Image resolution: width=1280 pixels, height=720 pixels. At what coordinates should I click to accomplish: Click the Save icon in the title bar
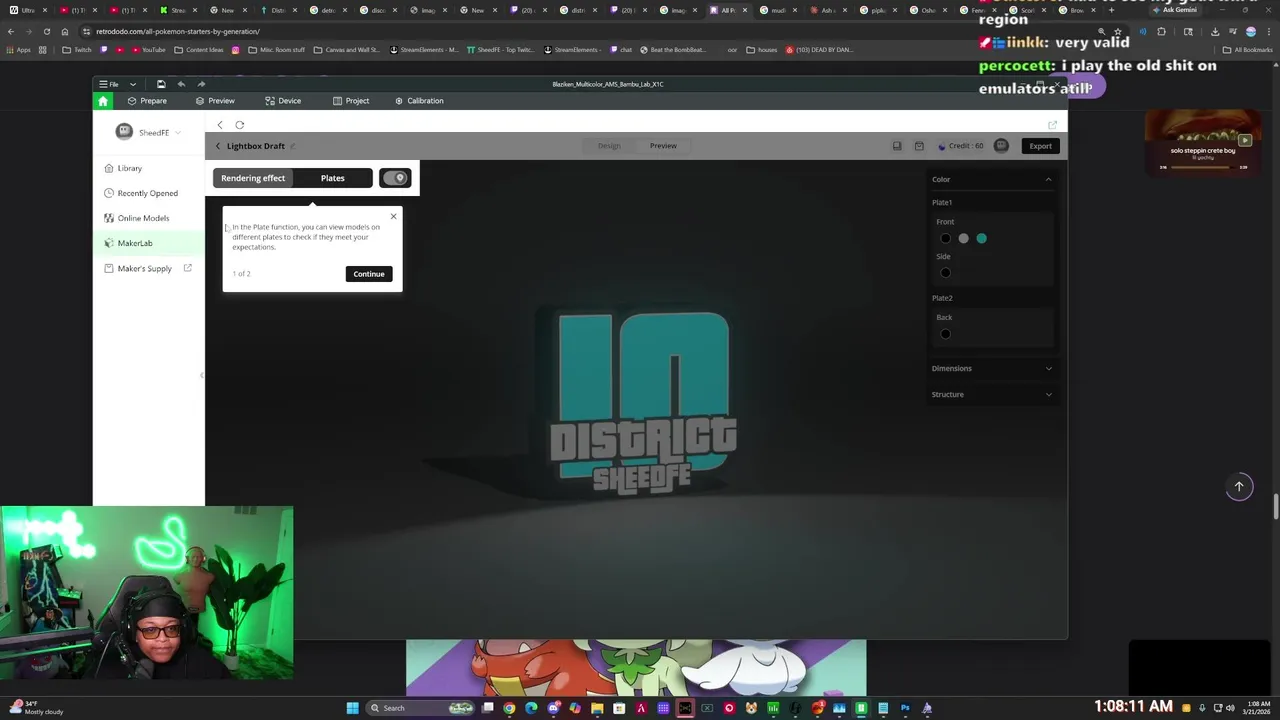(161, 84)
